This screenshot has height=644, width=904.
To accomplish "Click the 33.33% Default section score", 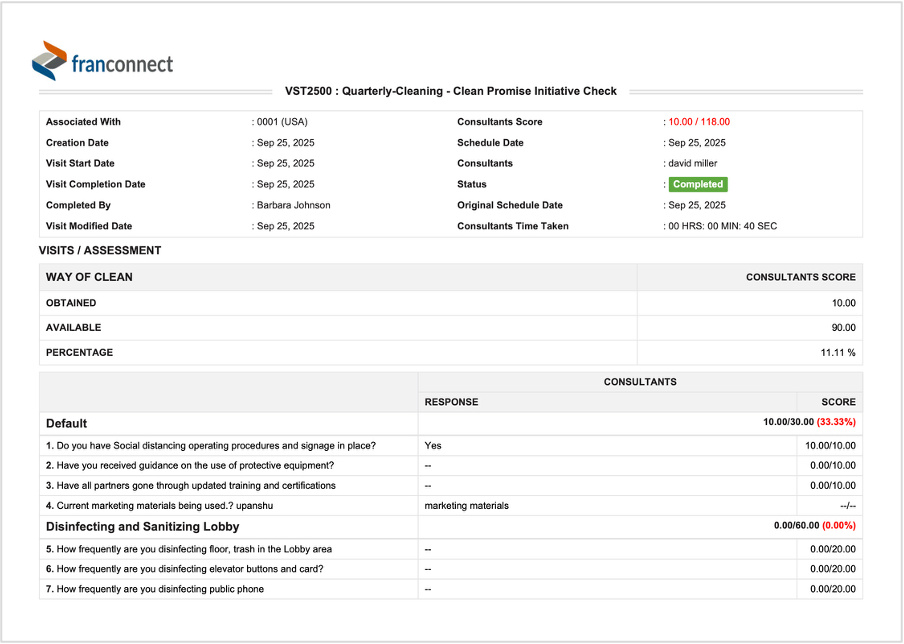I will tap(836, 422).
